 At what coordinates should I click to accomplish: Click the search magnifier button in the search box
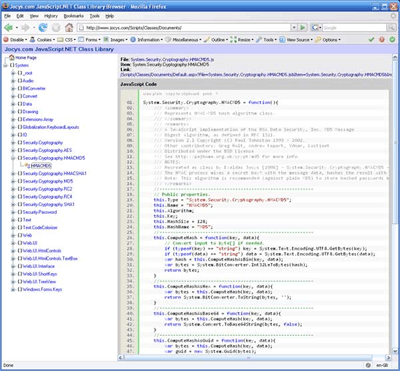click(390, 28)
